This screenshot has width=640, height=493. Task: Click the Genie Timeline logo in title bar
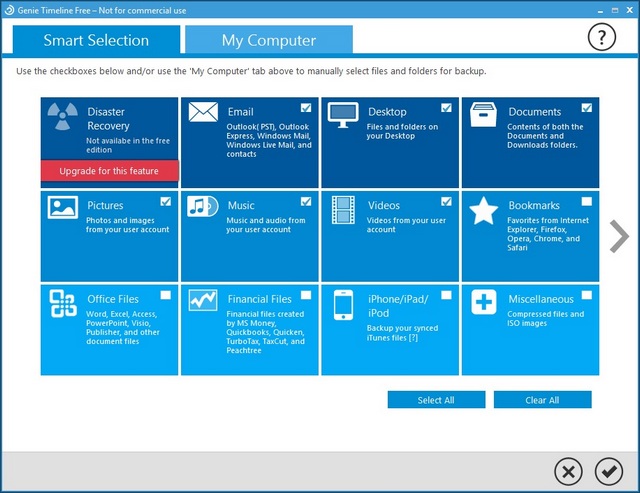coord(9,10)
